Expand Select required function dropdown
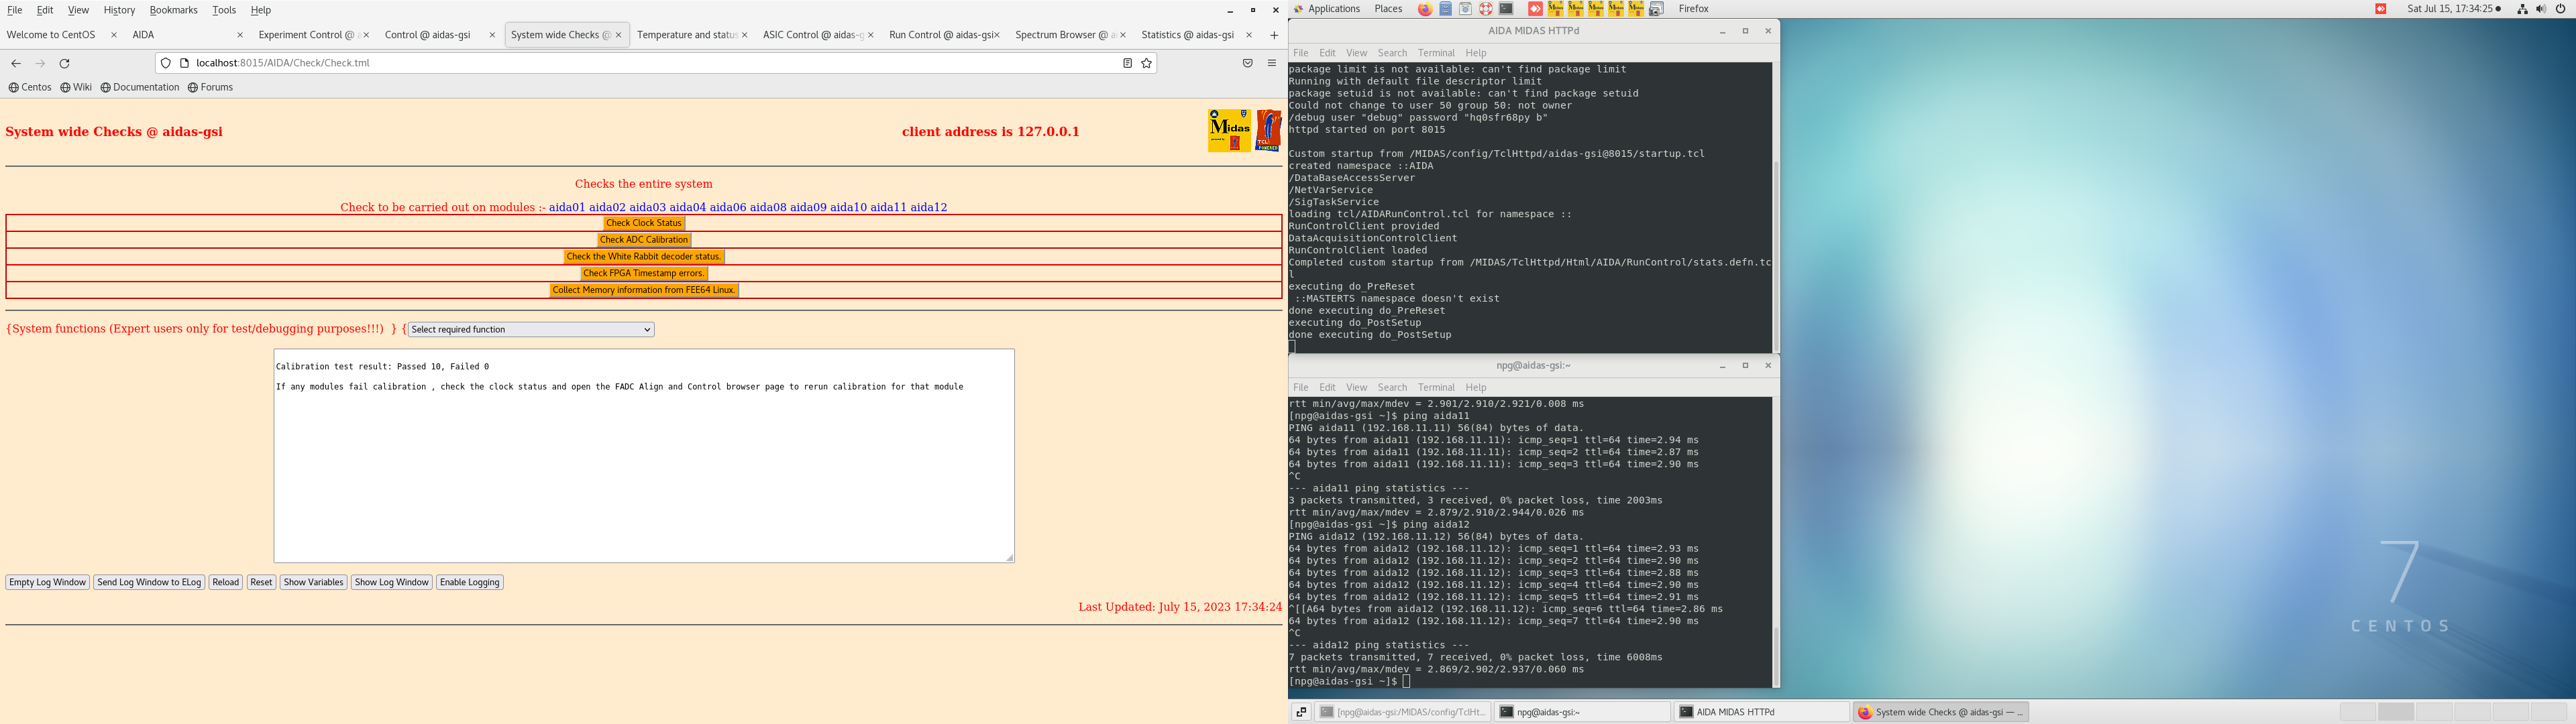 point(531,330)
